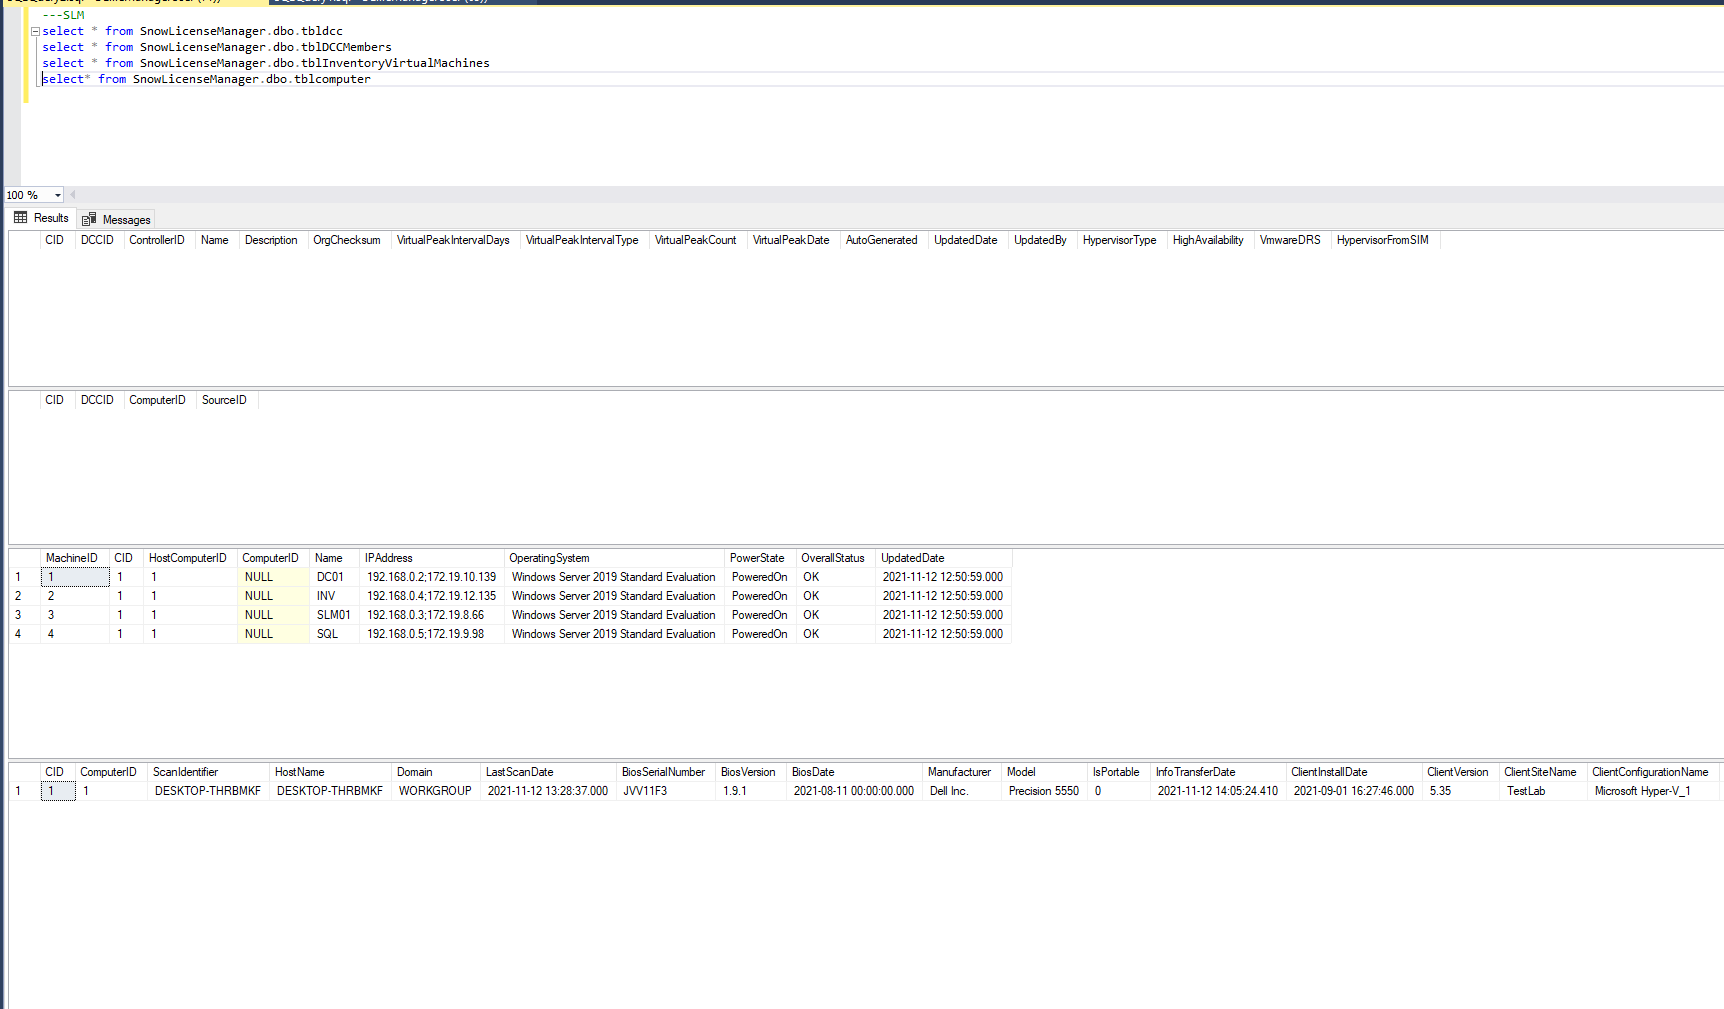
Task: Select the HighAvailability column header
Action: pos(1208,240)
